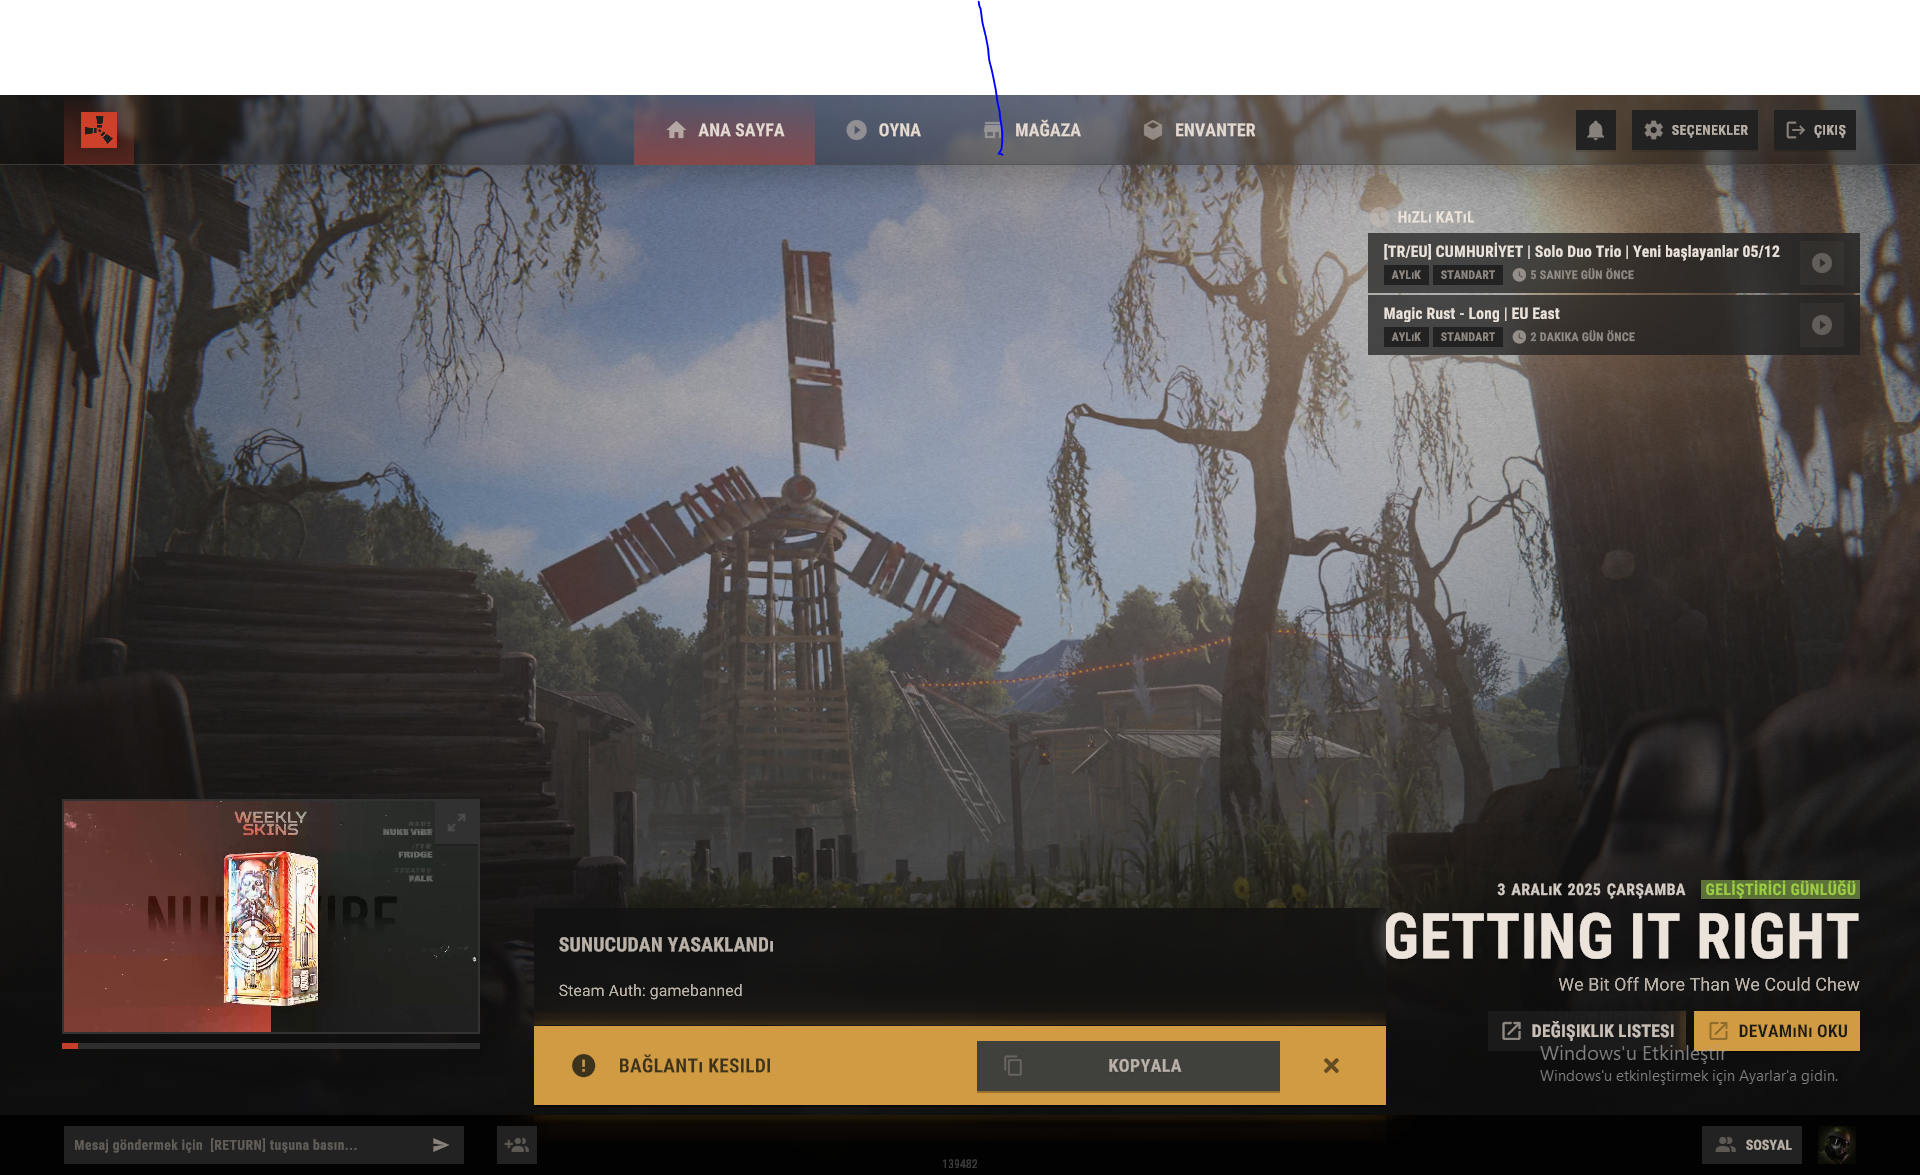Click the Steam Auth: gamebanned message
Image resolution: width=1920 pixels, height=1175 pixels.
(650, 991)
